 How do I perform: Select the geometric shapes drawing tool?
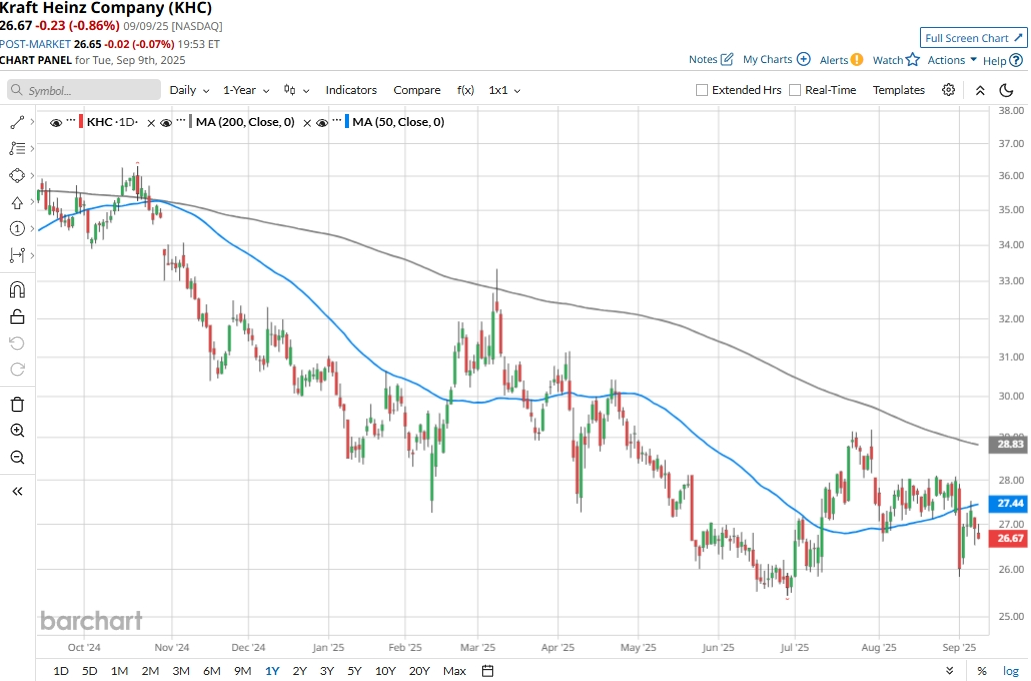pyautogui.click(x=17, y=176)
